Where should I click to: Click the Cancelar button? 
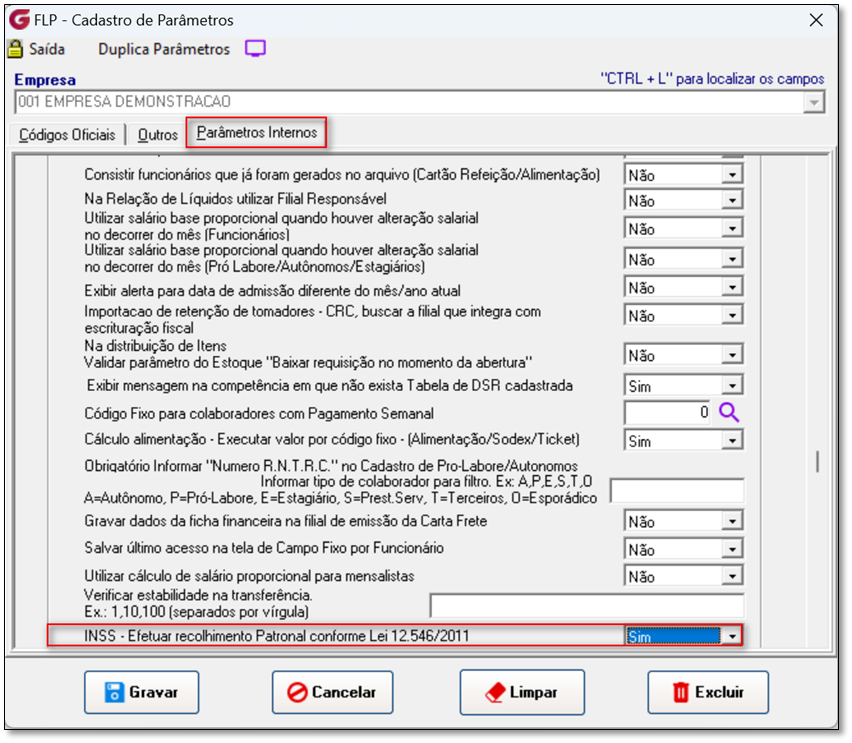[x=333, y=692]
